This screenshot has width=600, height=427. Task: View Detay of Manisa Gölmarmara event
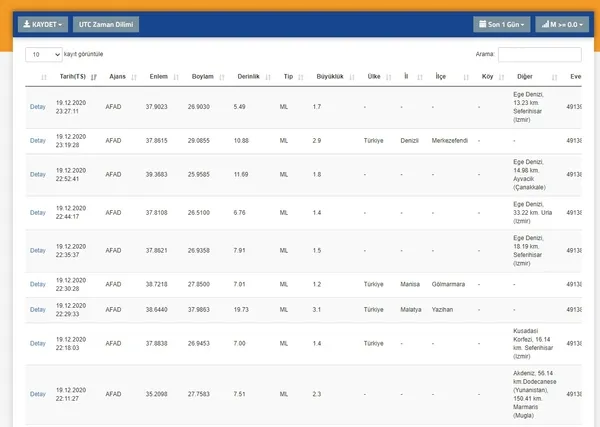tap(38, 284)
